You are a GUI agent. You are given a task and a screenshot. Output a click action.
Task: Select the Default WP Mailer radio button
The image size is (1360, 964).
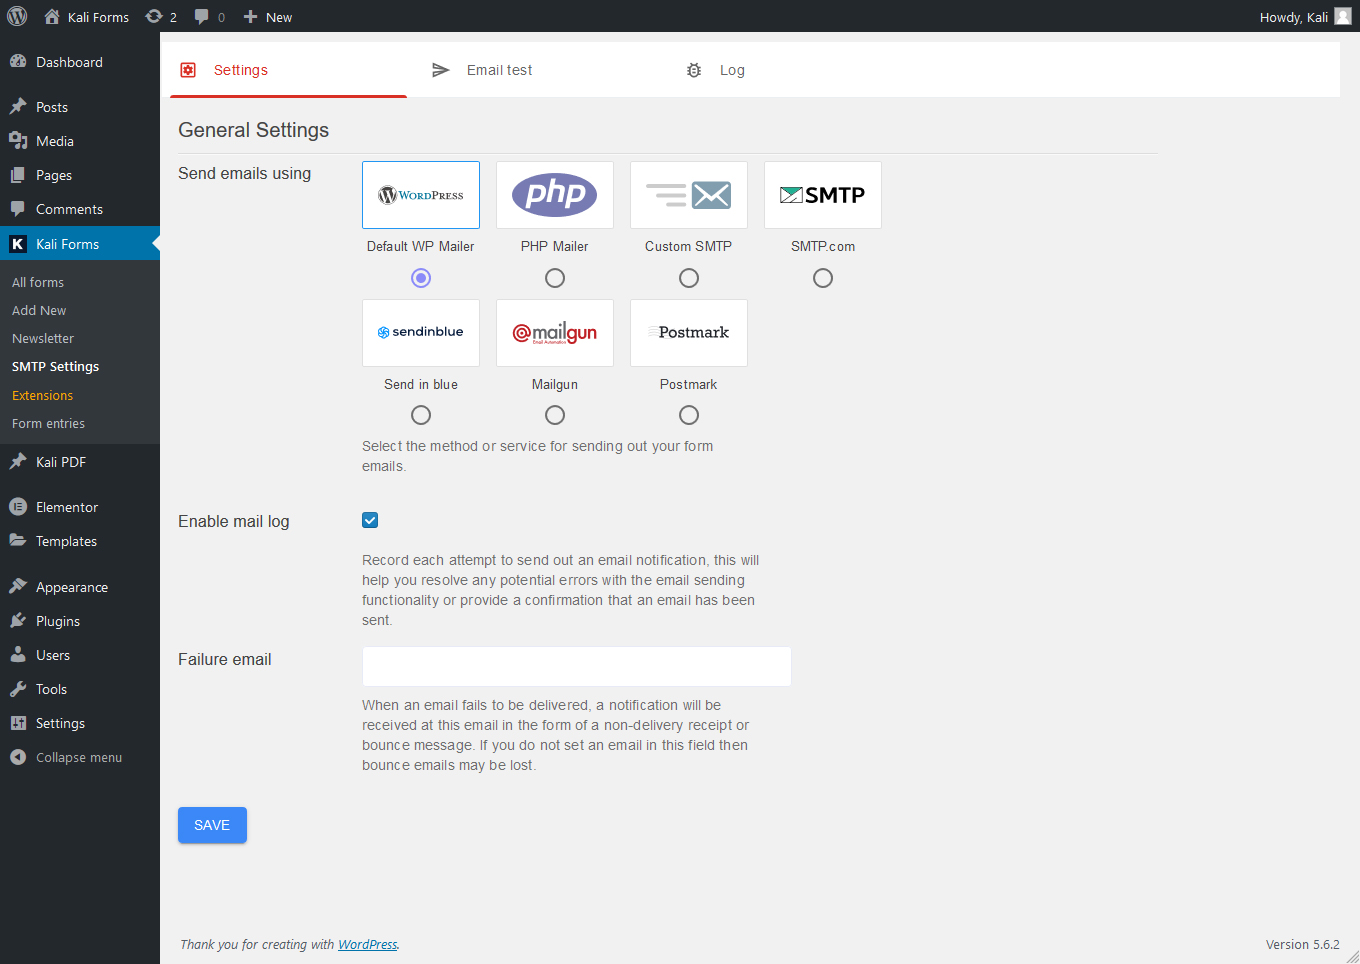point(421,278)
